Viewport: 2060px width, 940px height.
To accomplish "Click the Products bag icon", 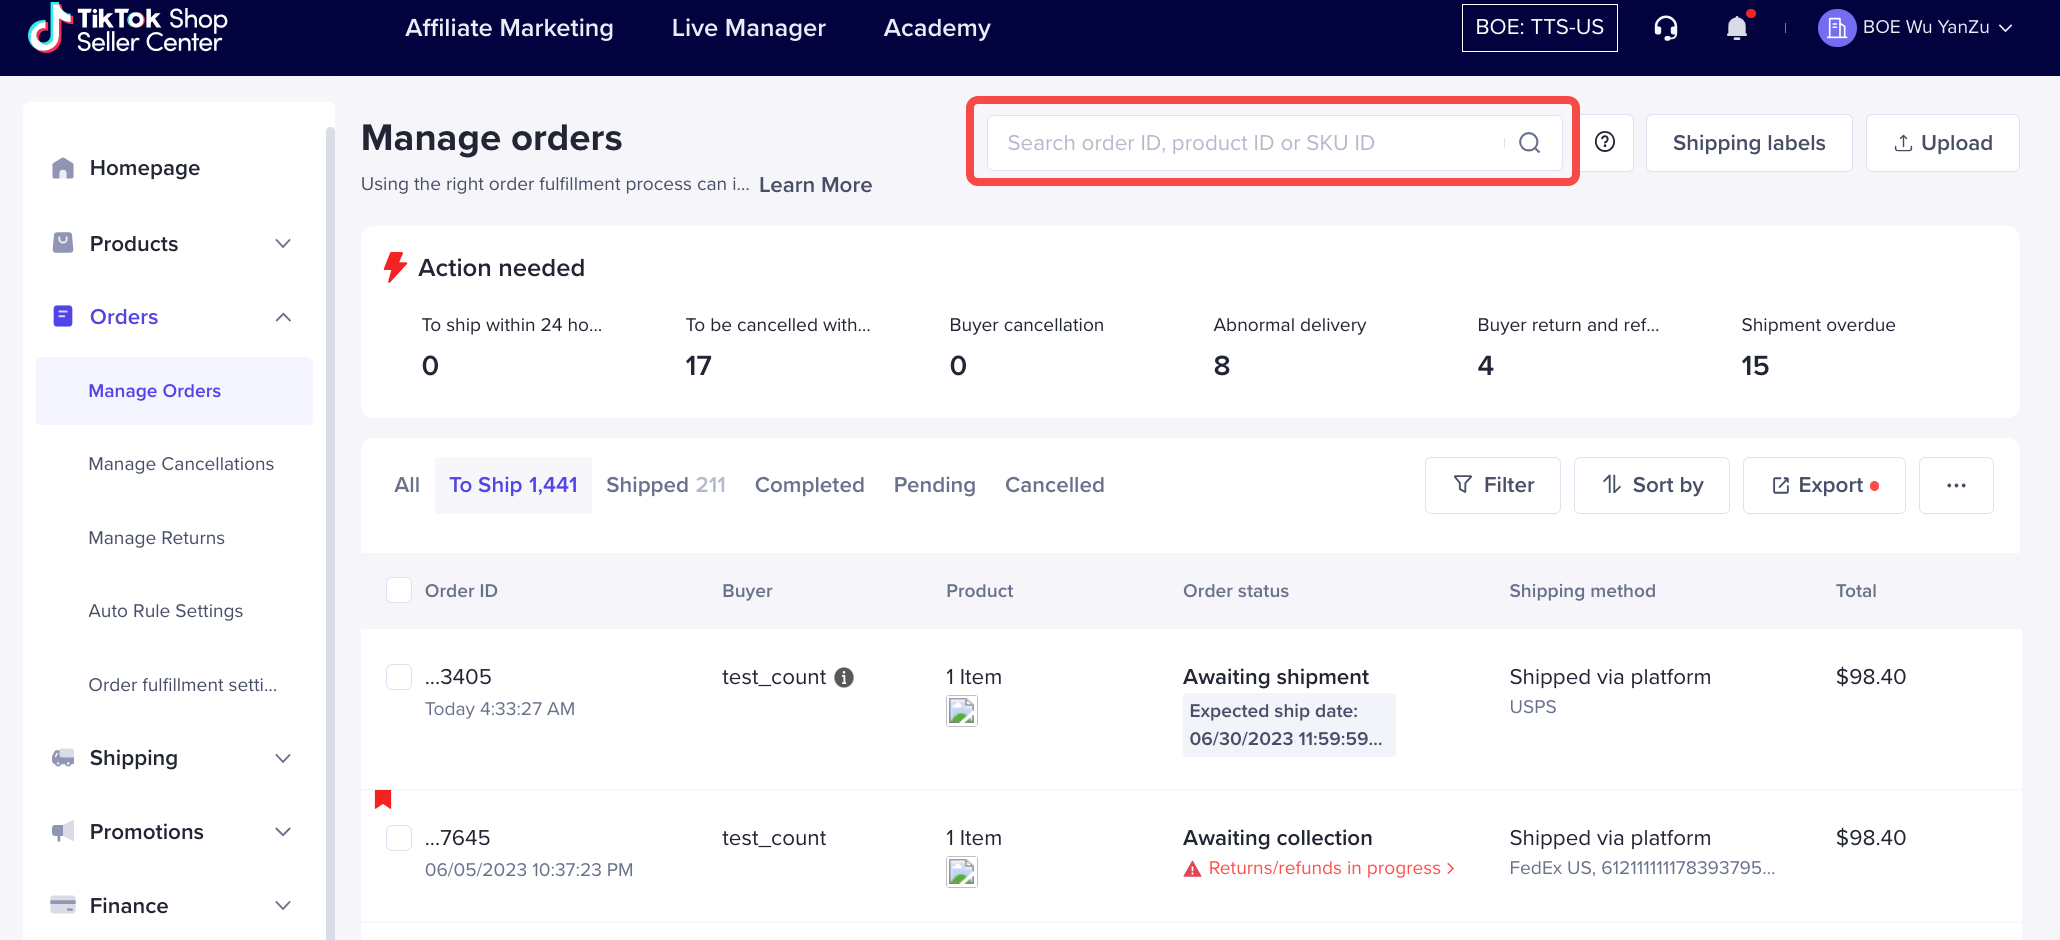I will pyautogui.click(x=63, y=243).
